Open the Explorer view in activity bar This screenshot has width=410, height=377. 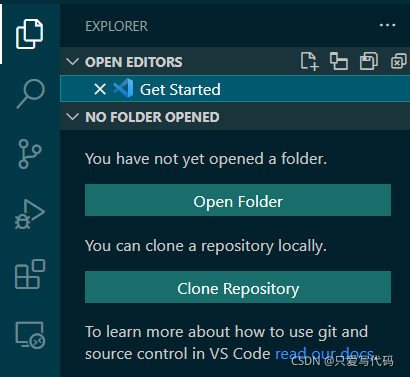point(30,34)
